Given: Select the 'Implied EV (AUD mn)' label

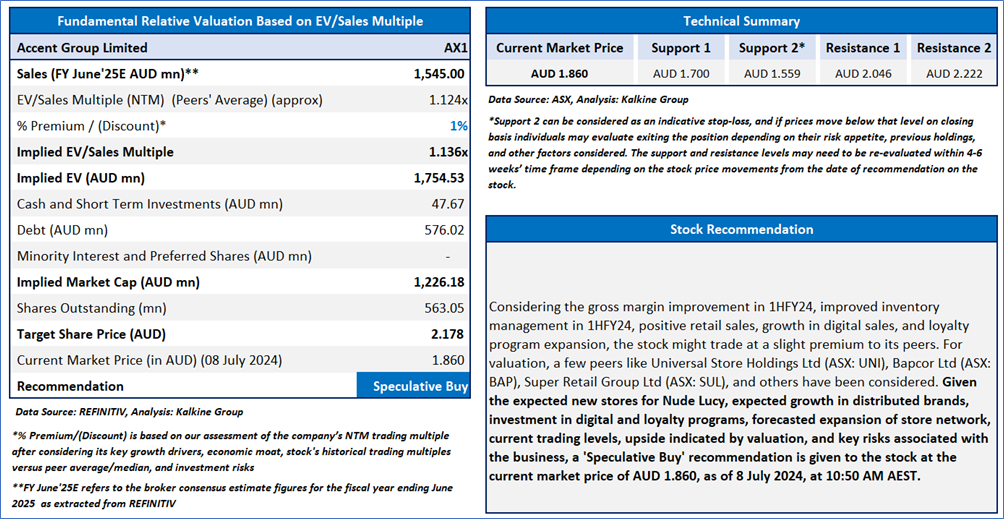Looking at the screenshot, I should point(81,178).
